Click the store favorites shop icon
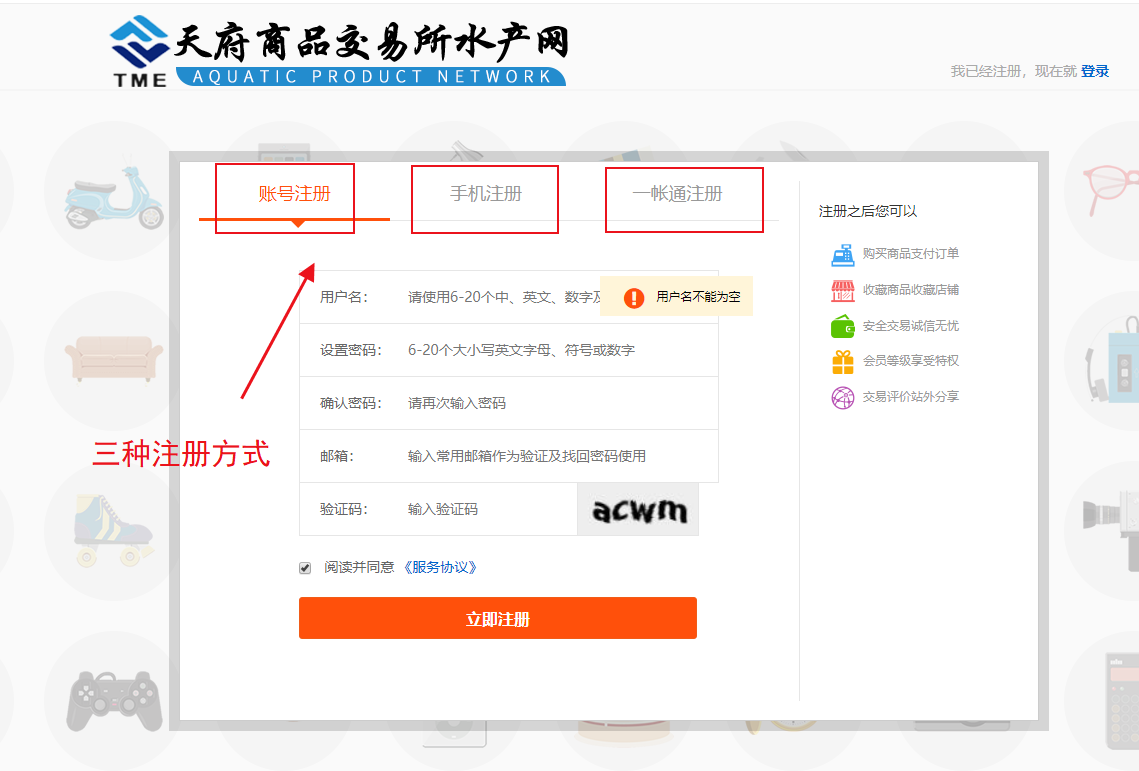 click(x=842, y=290)
